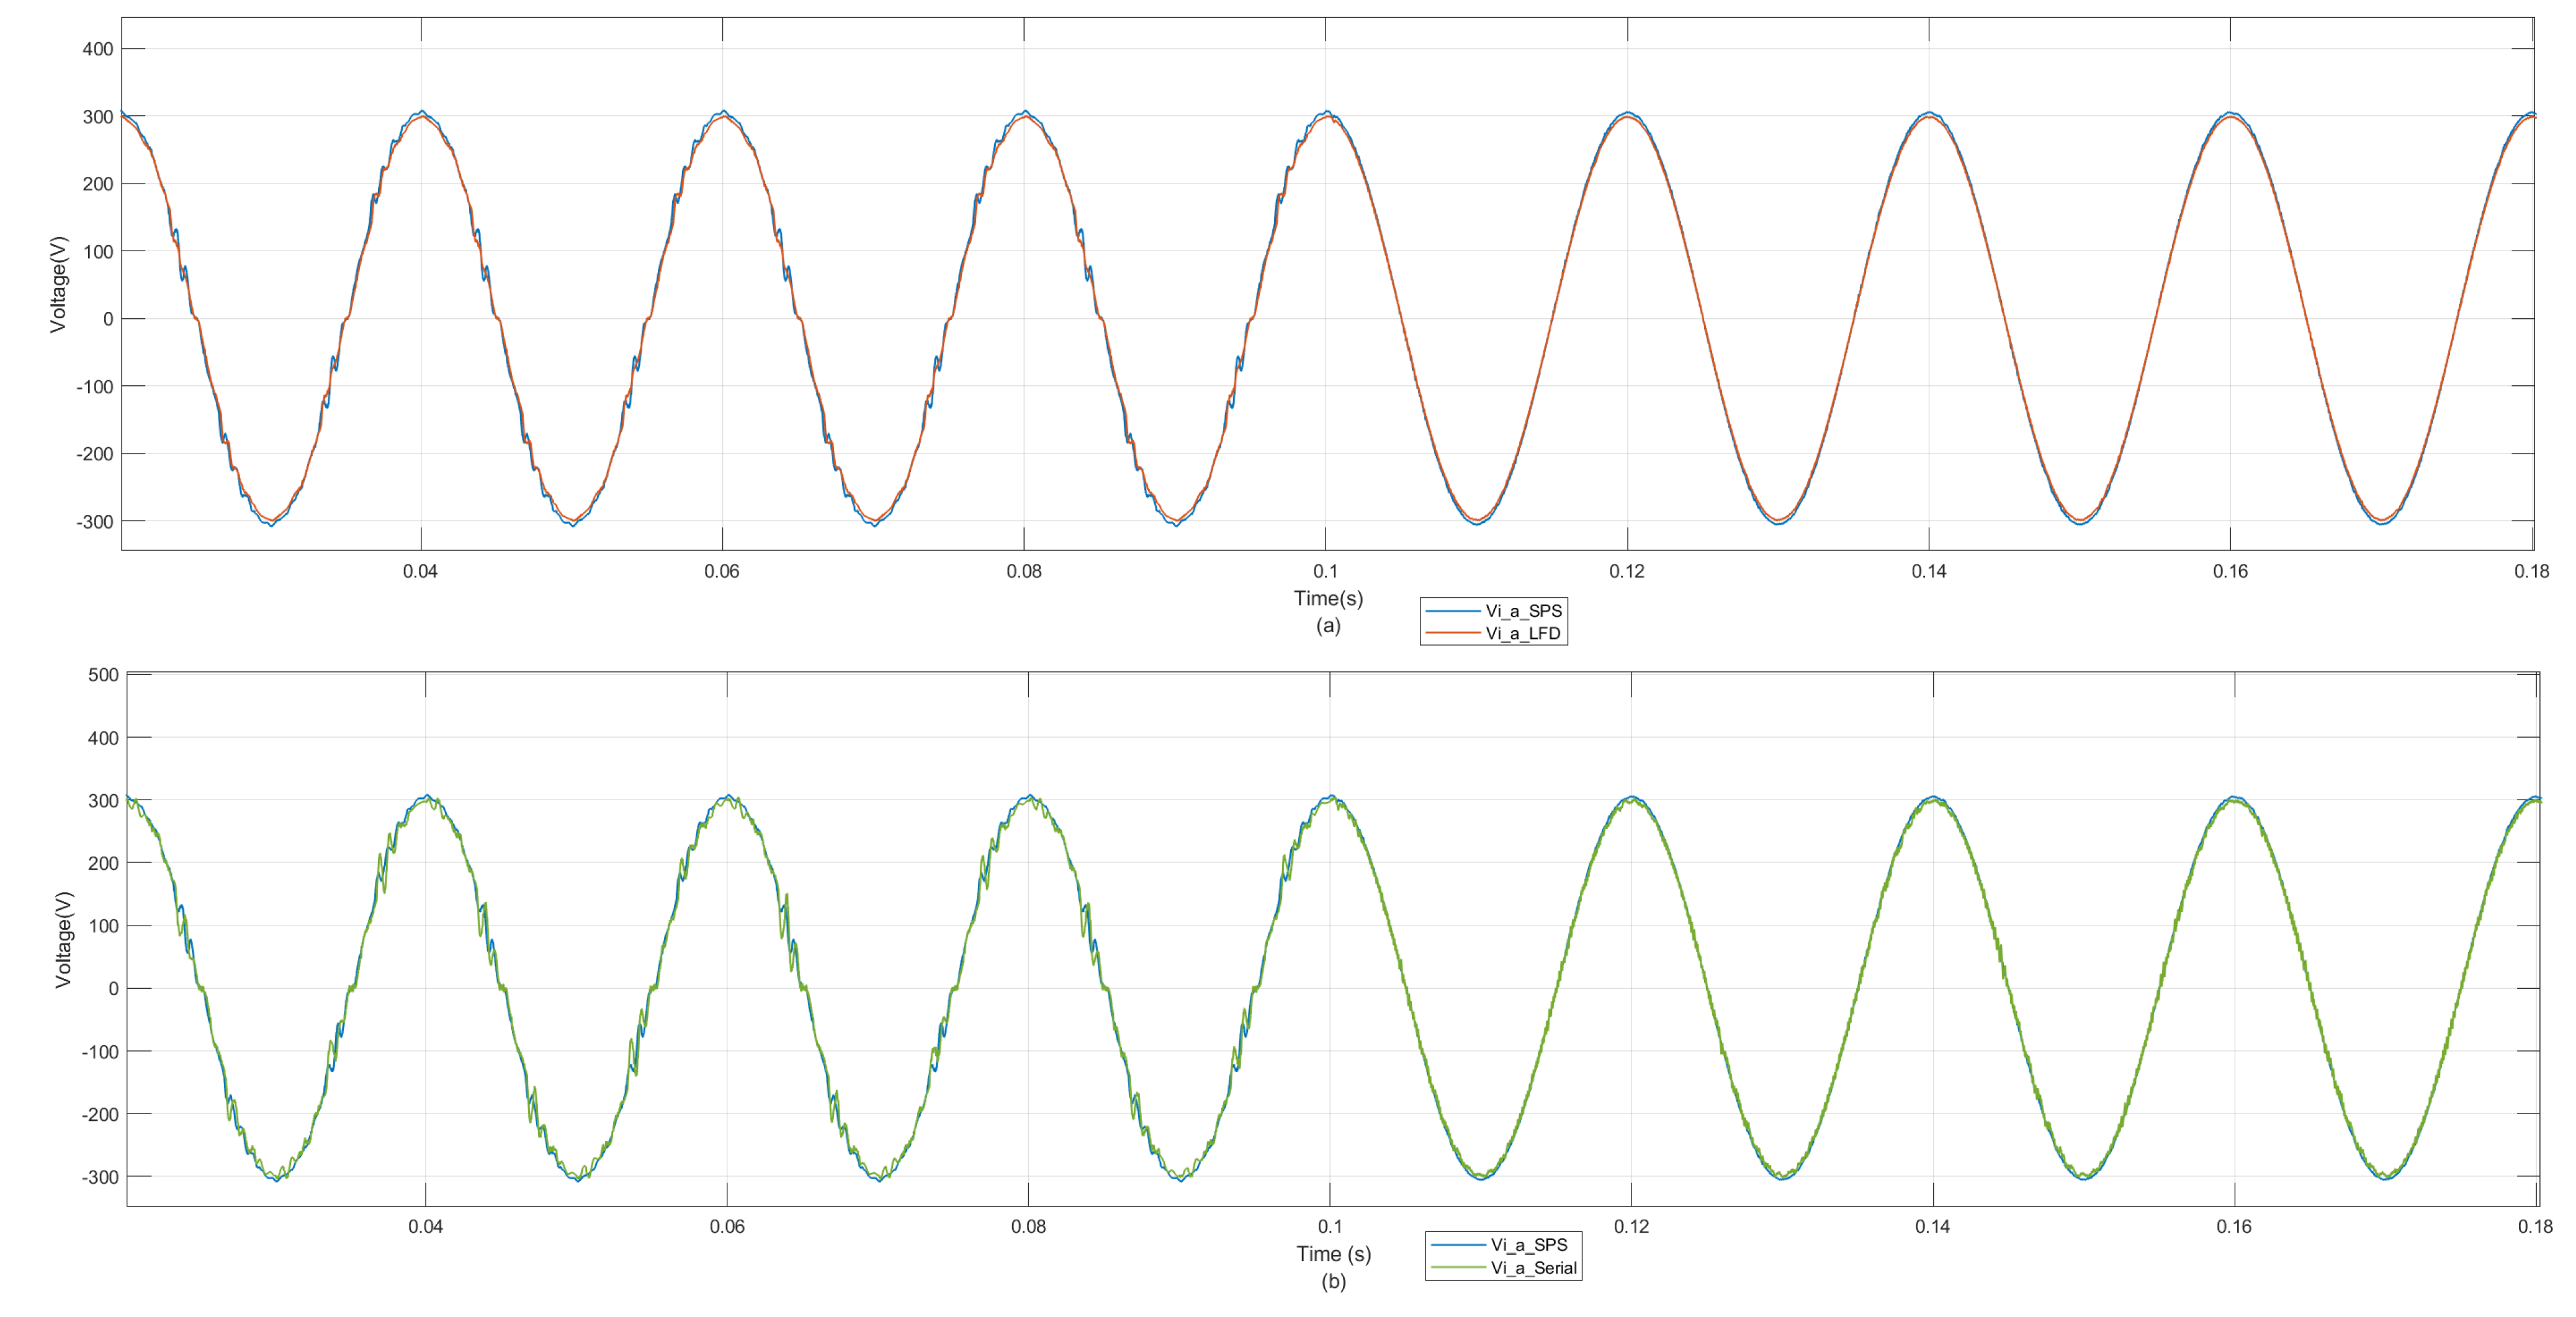Click the 500 y-tick label on bottom plot

[x=103, y=675]
